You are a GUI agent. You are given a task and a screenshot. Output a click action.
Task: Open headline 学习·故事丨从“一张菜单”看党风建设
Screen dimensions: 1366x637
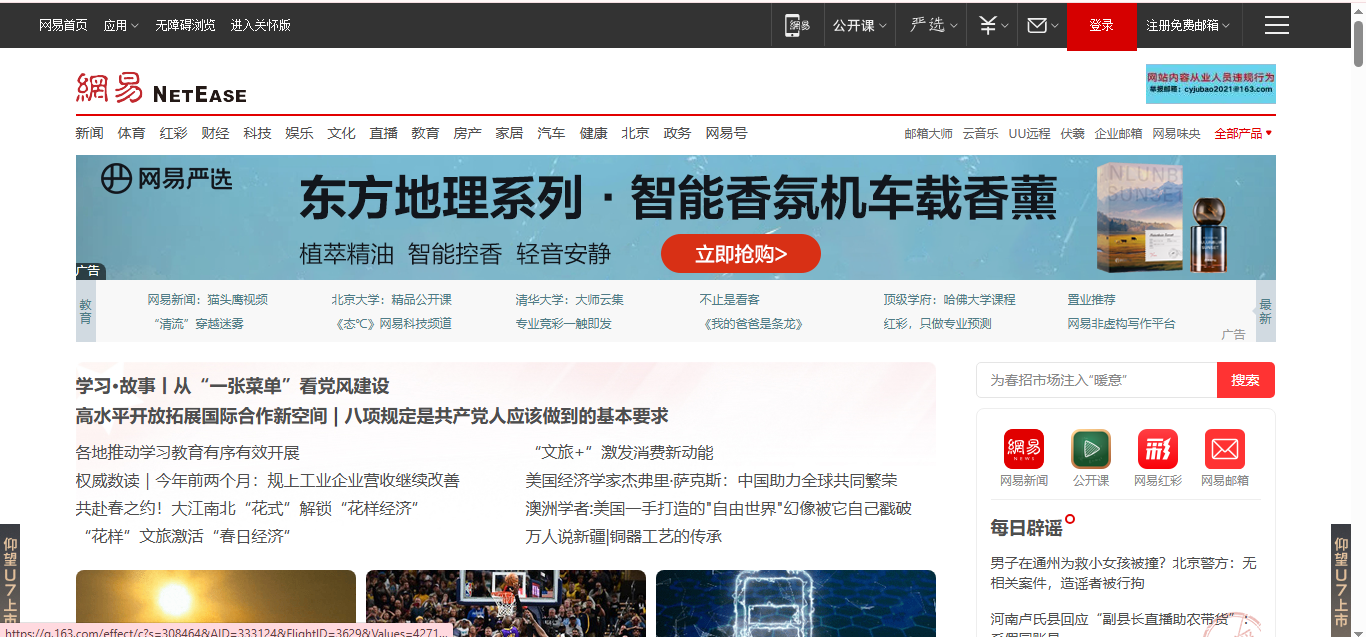coord(232,386)
